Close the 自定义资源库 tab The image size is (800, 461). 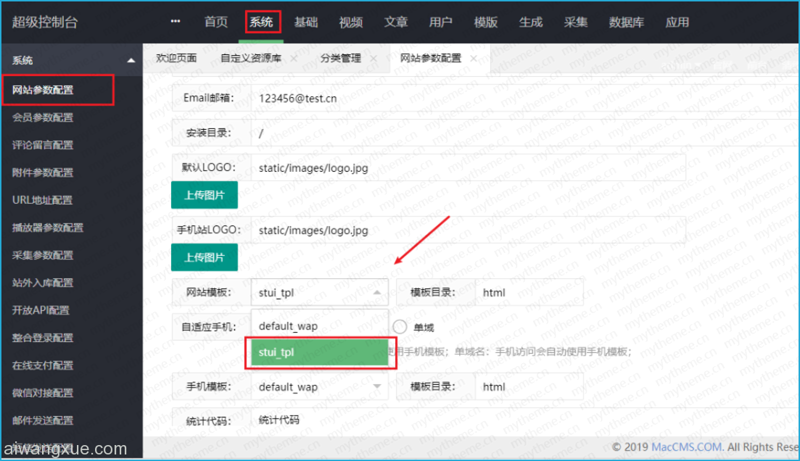[x=294, y=59]
